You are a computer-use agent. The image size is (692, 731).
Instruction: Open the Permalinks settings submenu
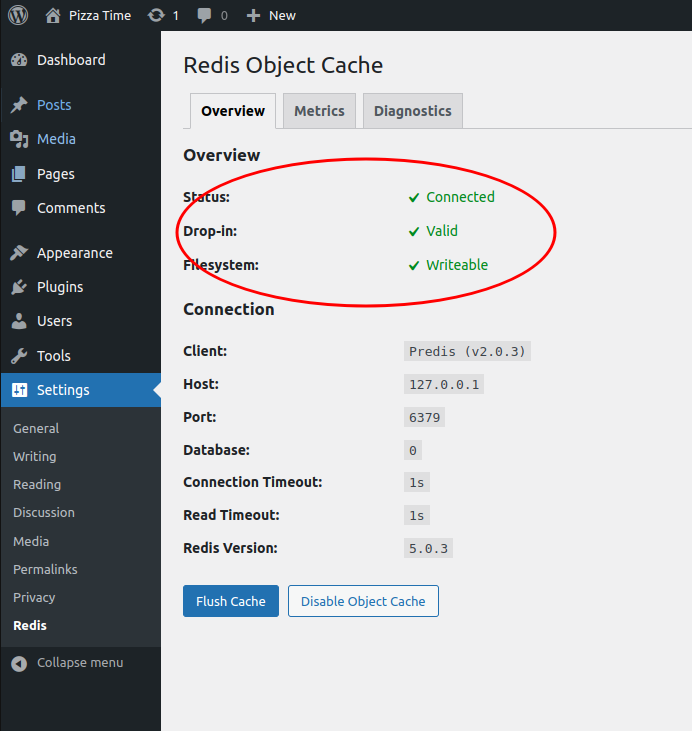pos(45,569)
